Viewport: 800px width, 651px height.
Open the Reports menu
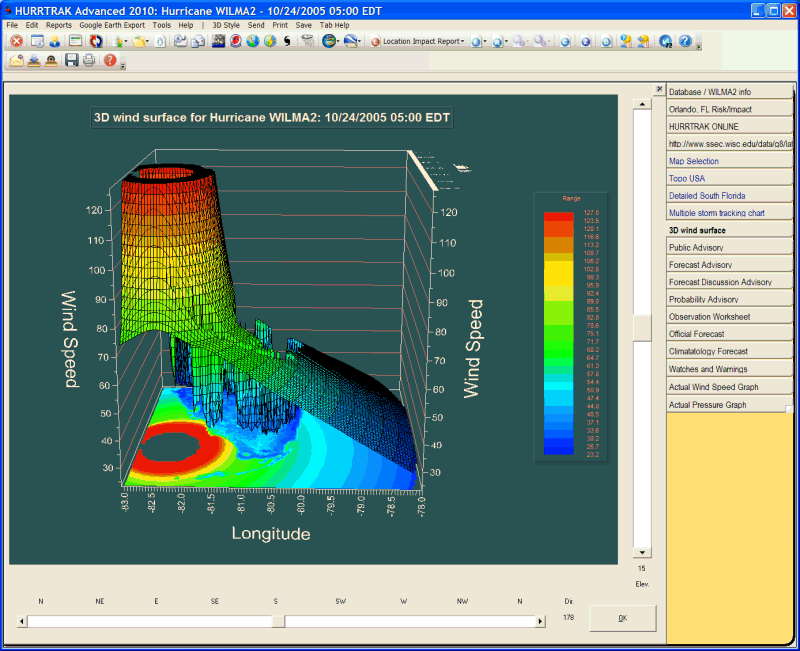[x=59, y=24]
